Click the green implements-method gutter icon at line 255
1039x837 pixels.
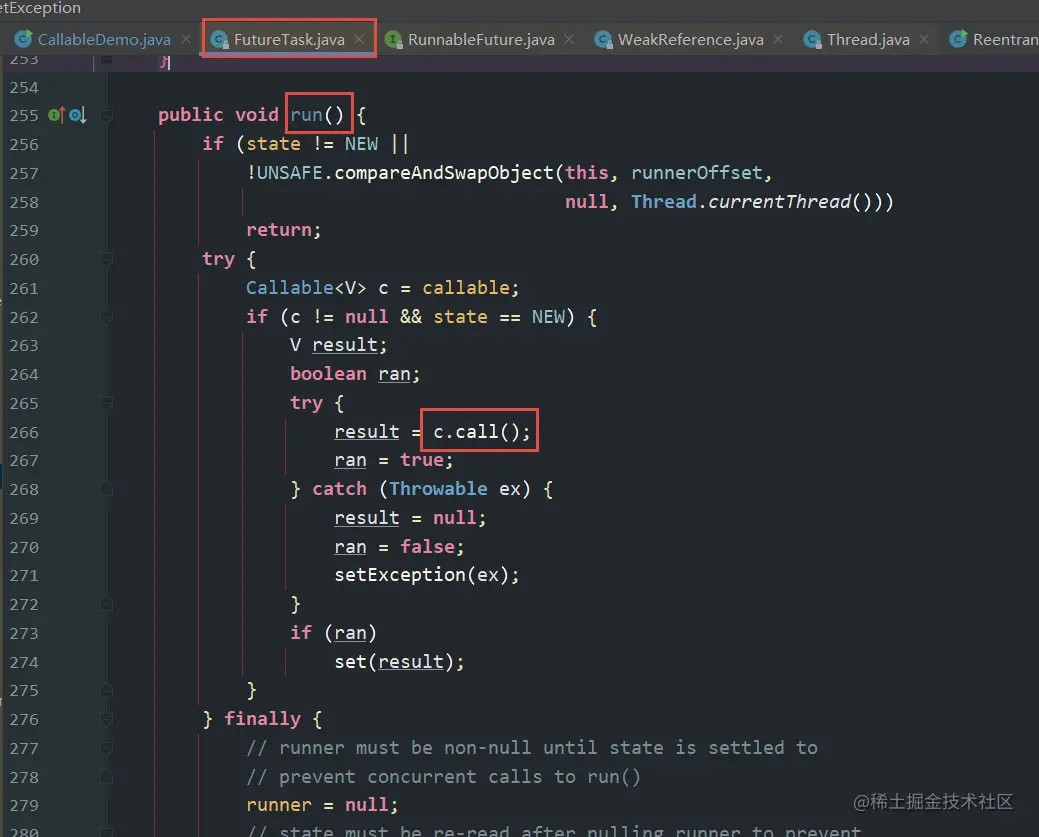click(56, 115)
